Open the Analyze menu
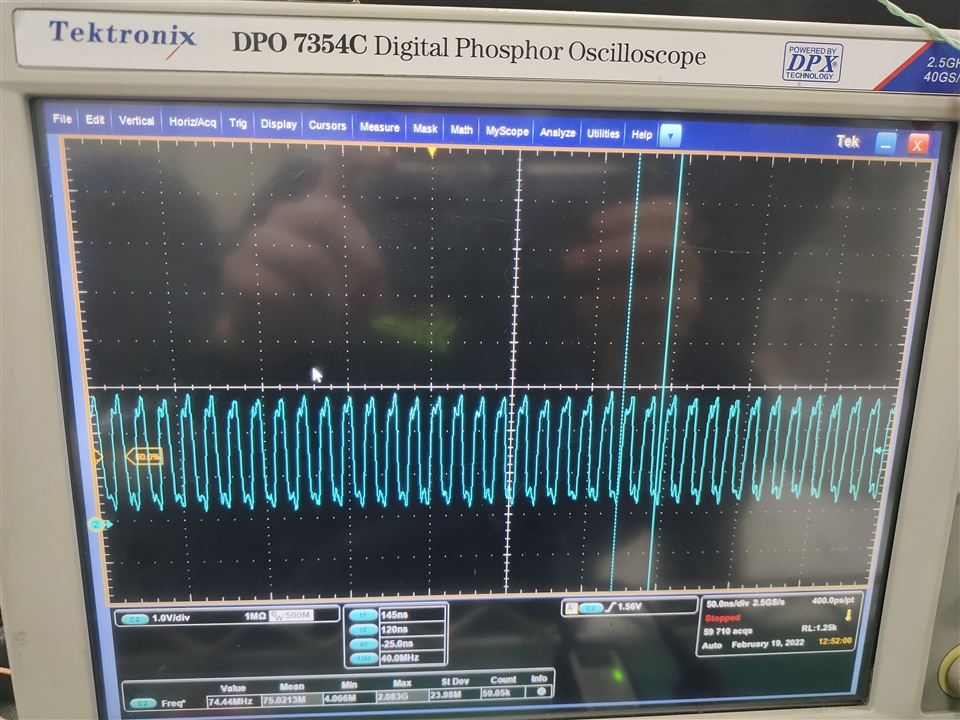This screenshot has height=720, width=960. 558,132
